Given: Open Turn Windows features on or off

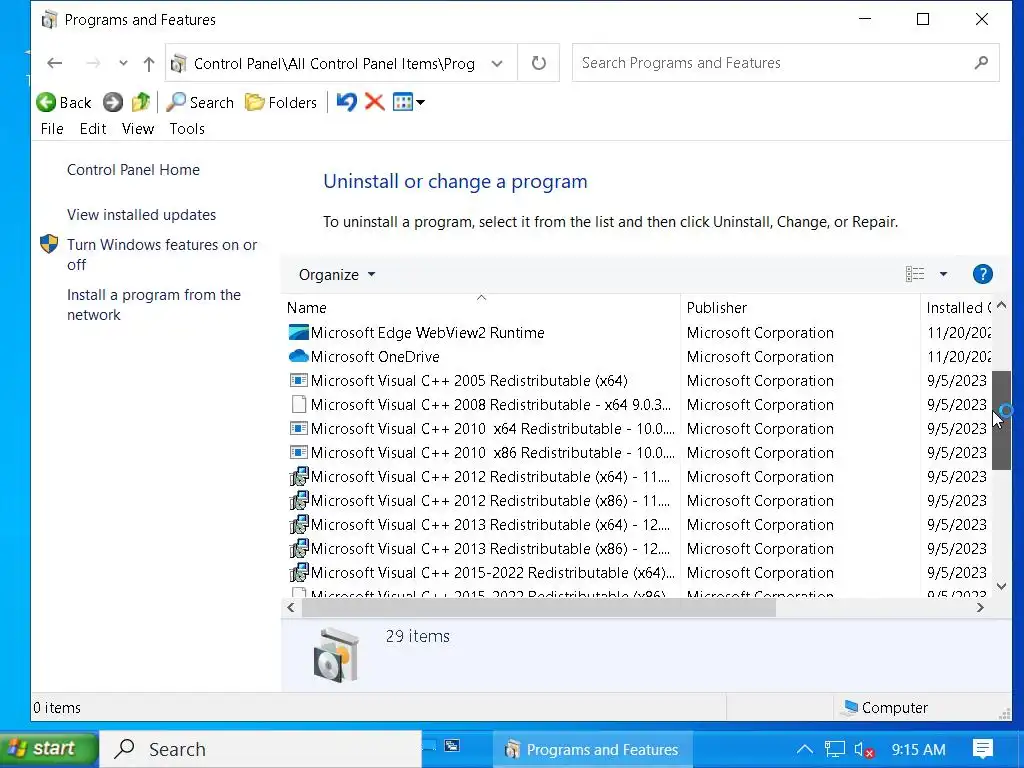Looking at the screenshot, I should (162, 255).
